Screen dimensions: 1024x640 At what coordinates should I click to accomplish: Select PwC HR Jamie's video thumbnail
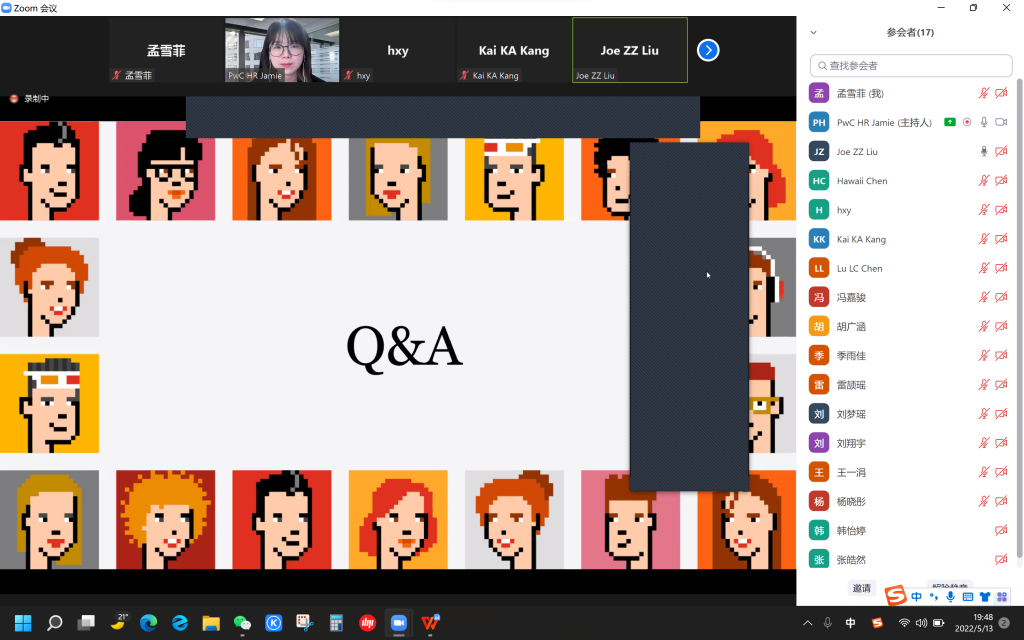point(282,50)
